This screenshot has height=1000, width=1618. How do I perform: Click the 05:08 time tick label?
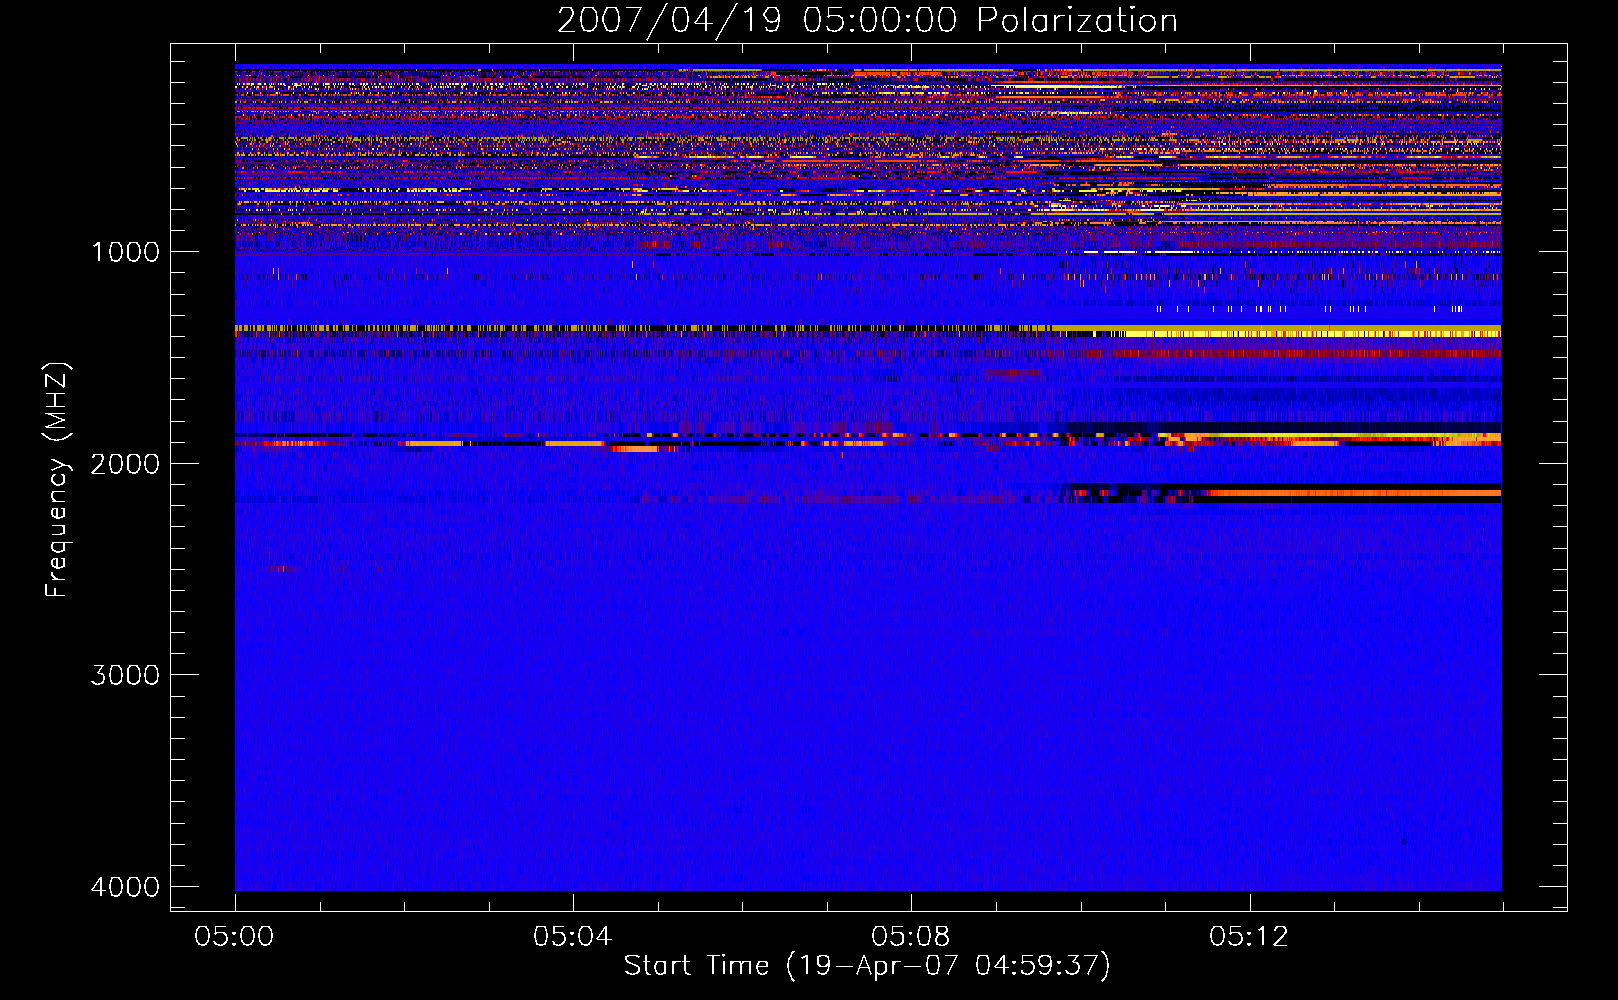point(911,937)
